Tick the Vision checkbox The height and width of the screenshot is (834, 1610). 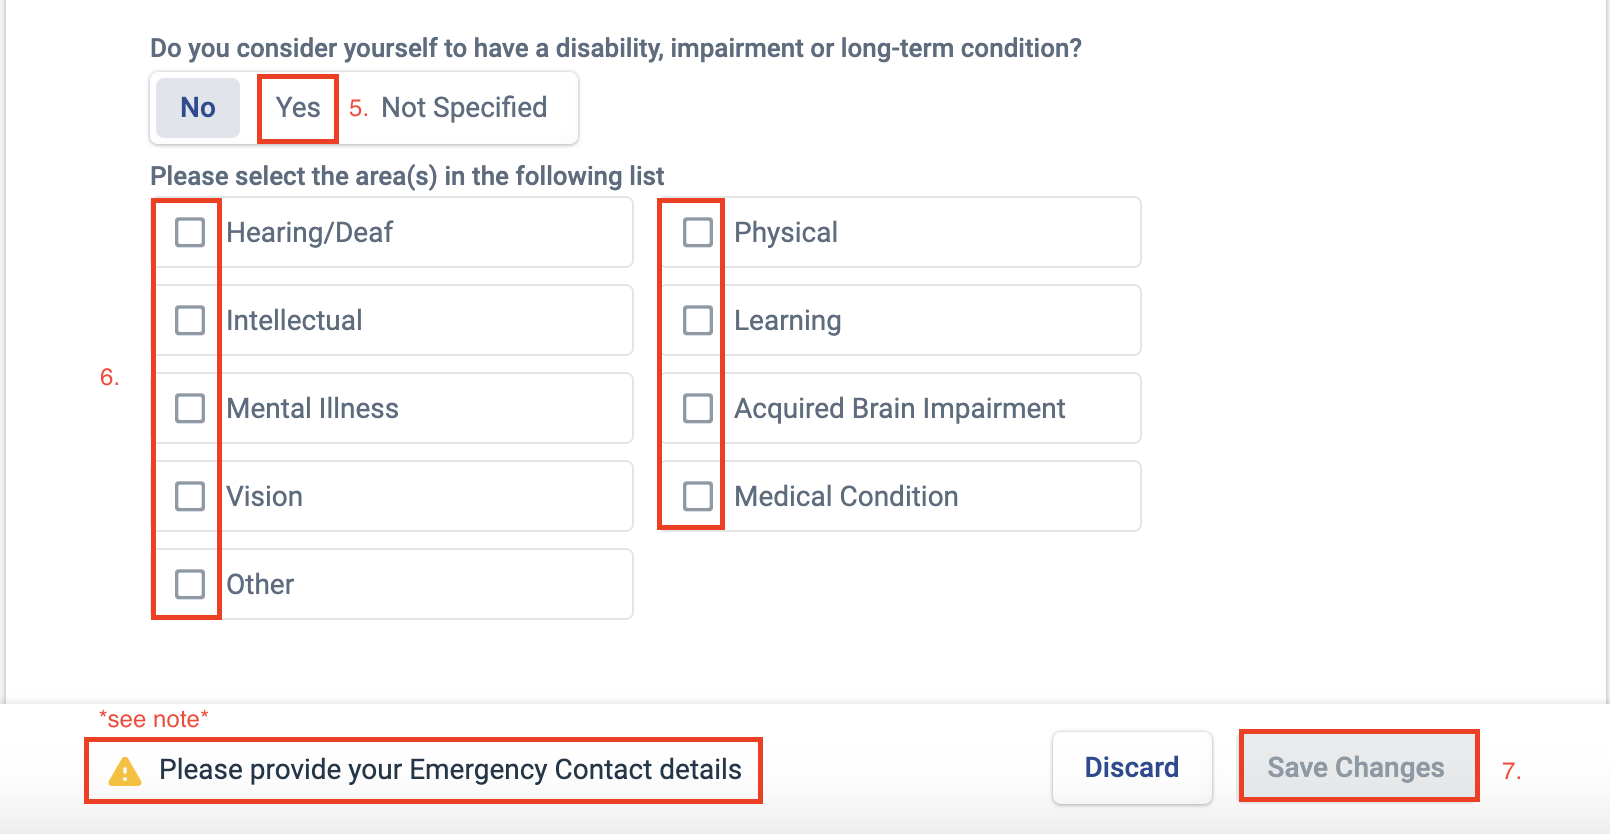click(190, 497)
